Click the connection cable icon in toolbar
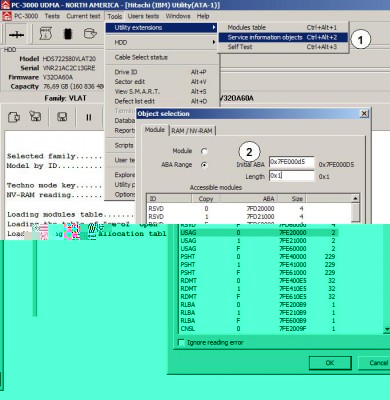390x400 pixels. click(16, 34)
